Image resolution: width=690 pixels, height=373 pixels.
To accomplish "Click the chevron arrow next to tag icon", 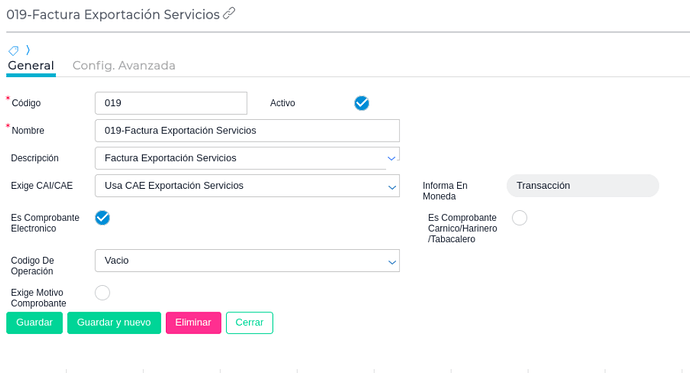I will point(28,50).
